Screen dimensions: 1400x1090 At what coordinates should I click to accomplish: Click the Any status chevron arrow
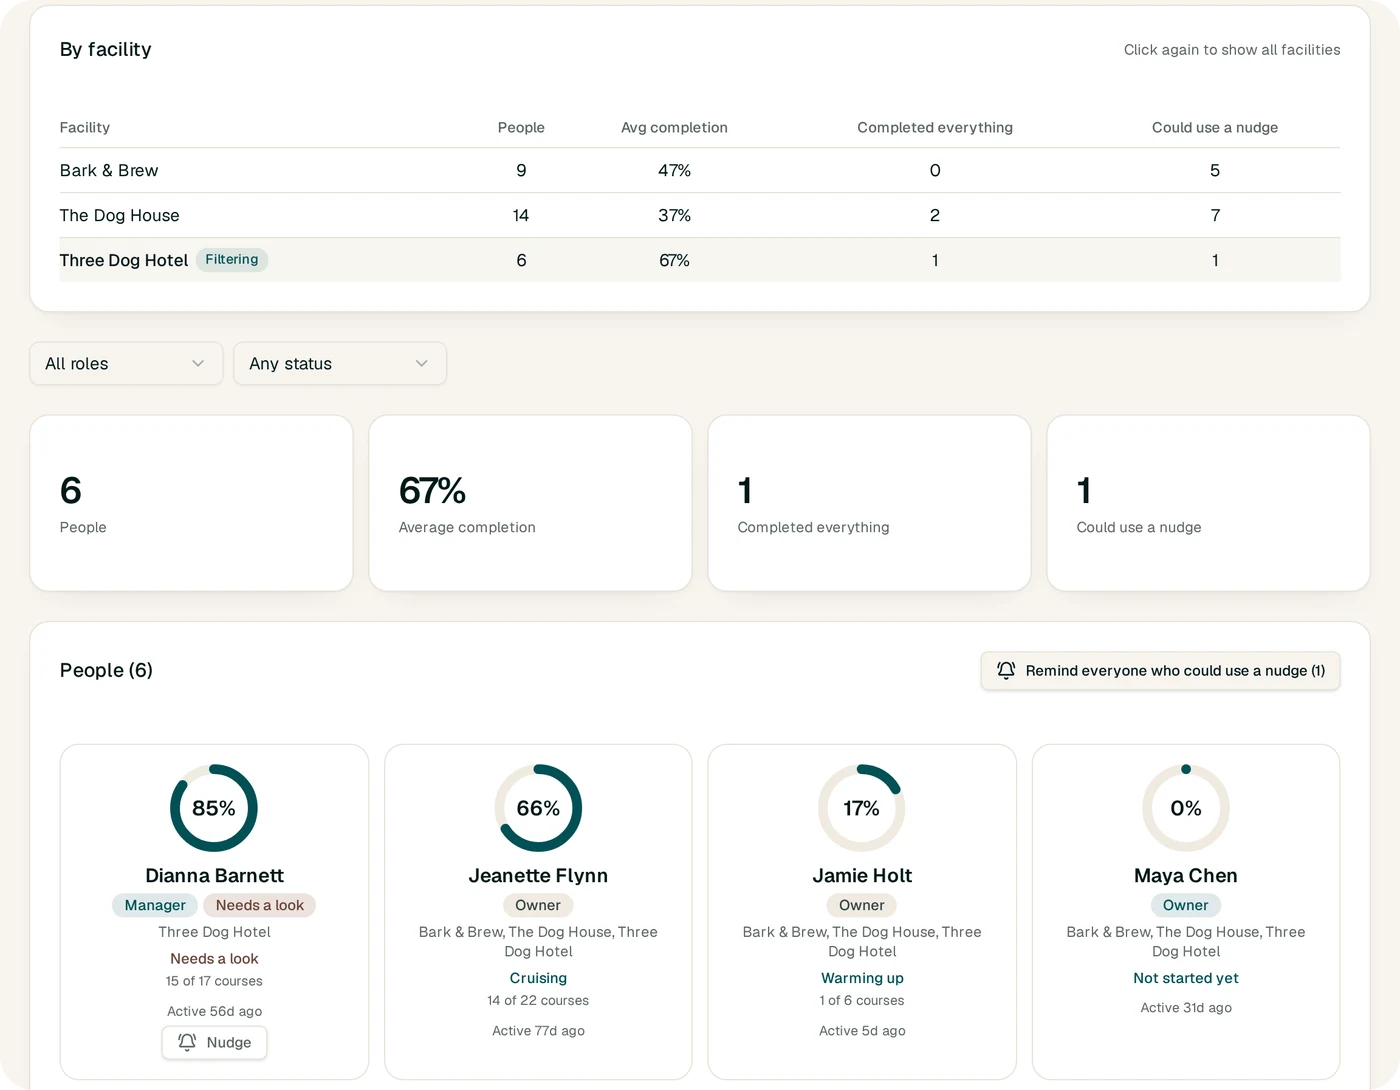pyautogui.click(x=422, y=364)
